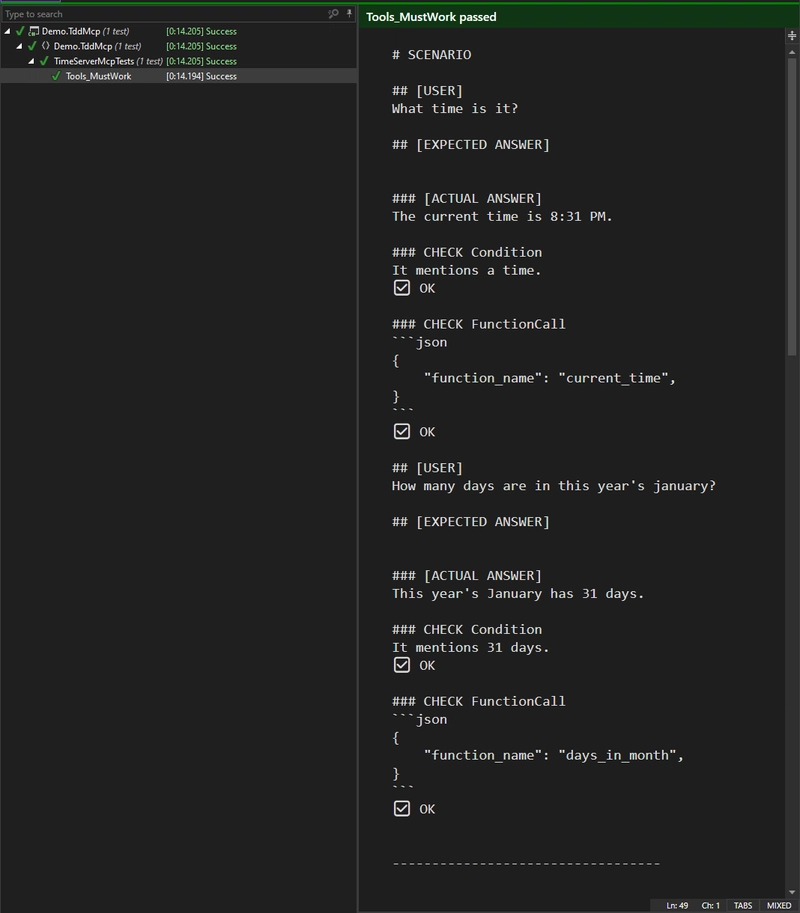Click the namespace braces icon beside Demo.TddMcp
This screenshot has width=800, height=913.
pyautogui.click(x=45, y=45)
